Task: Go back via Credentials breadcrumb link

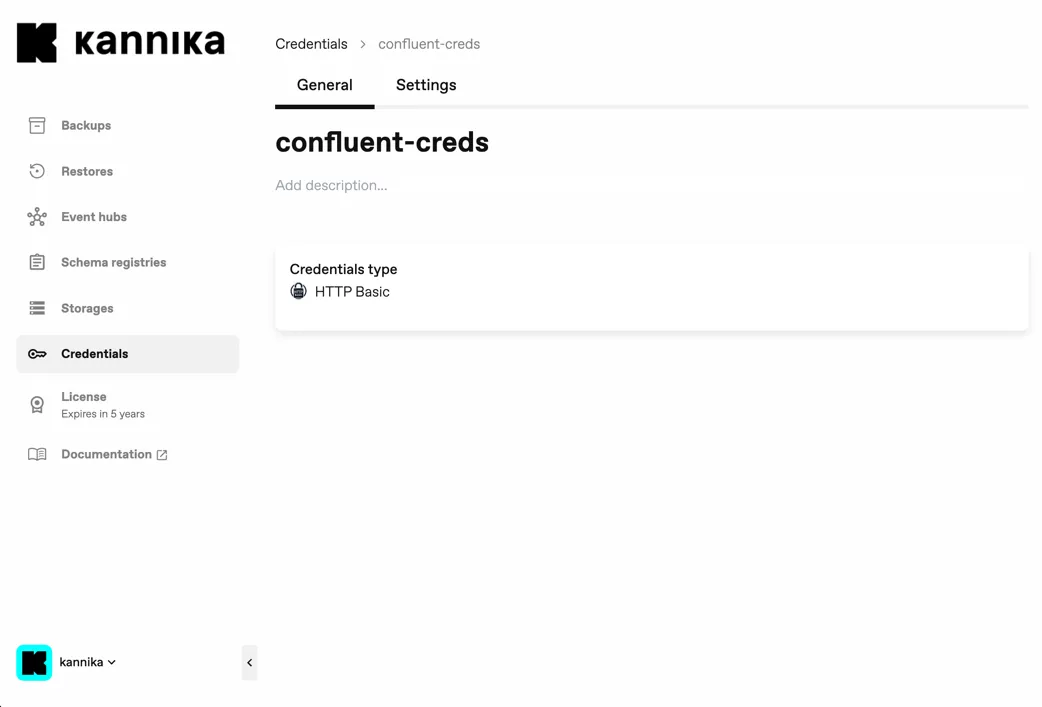Action: [x=311, y=44]
